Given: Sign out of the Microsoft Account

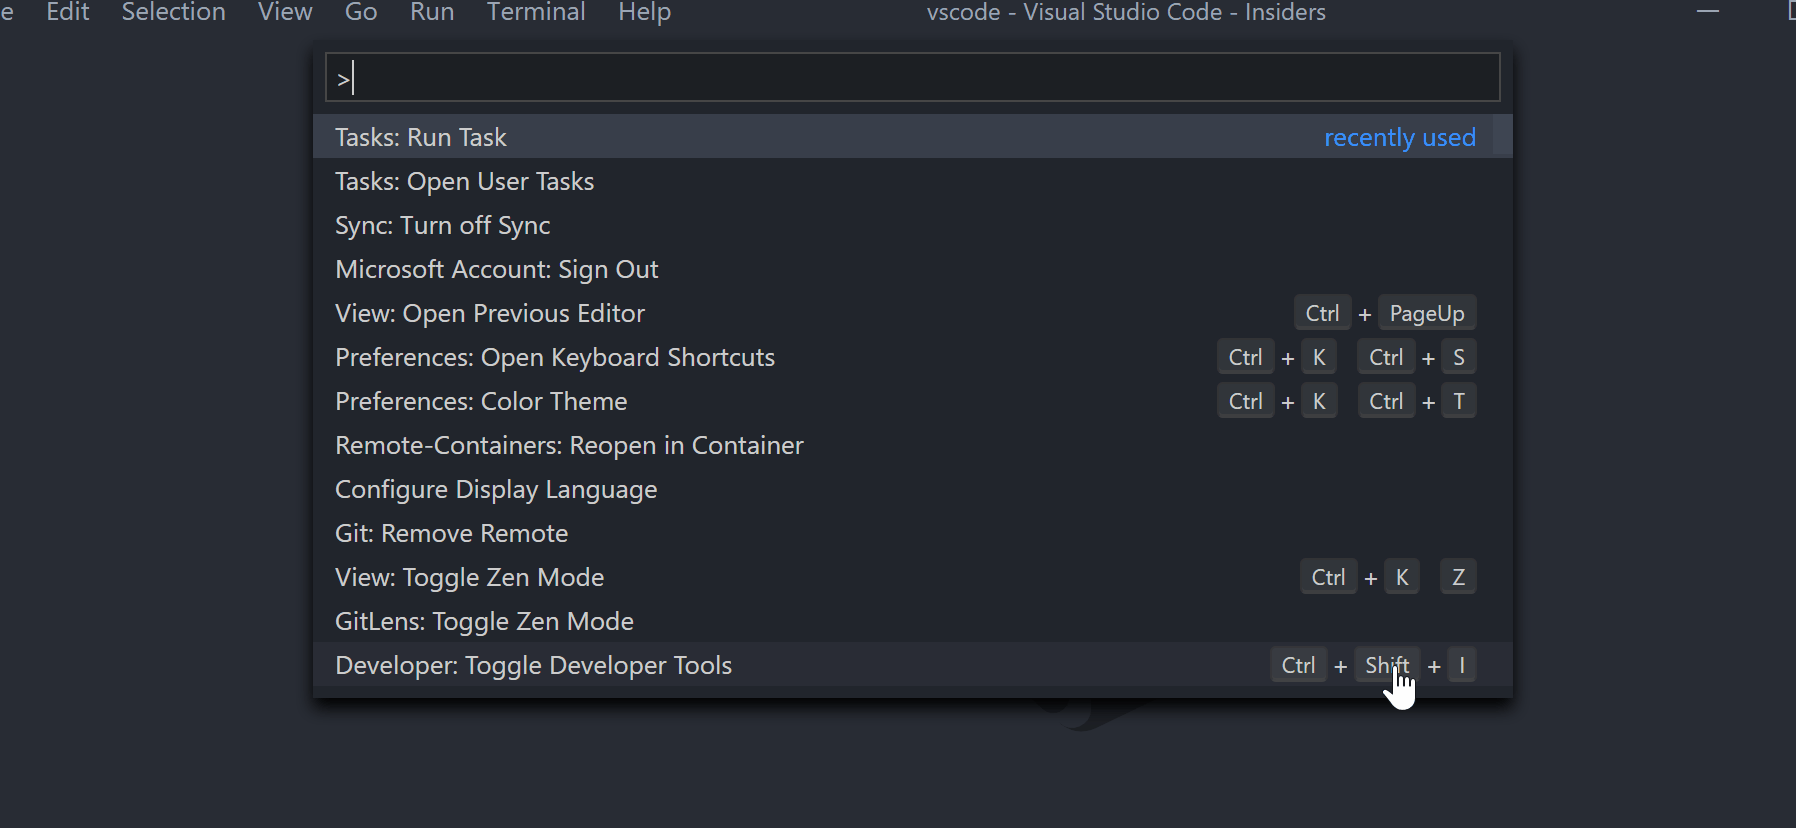Looking at the screenshot, I should tap(496, 269).
